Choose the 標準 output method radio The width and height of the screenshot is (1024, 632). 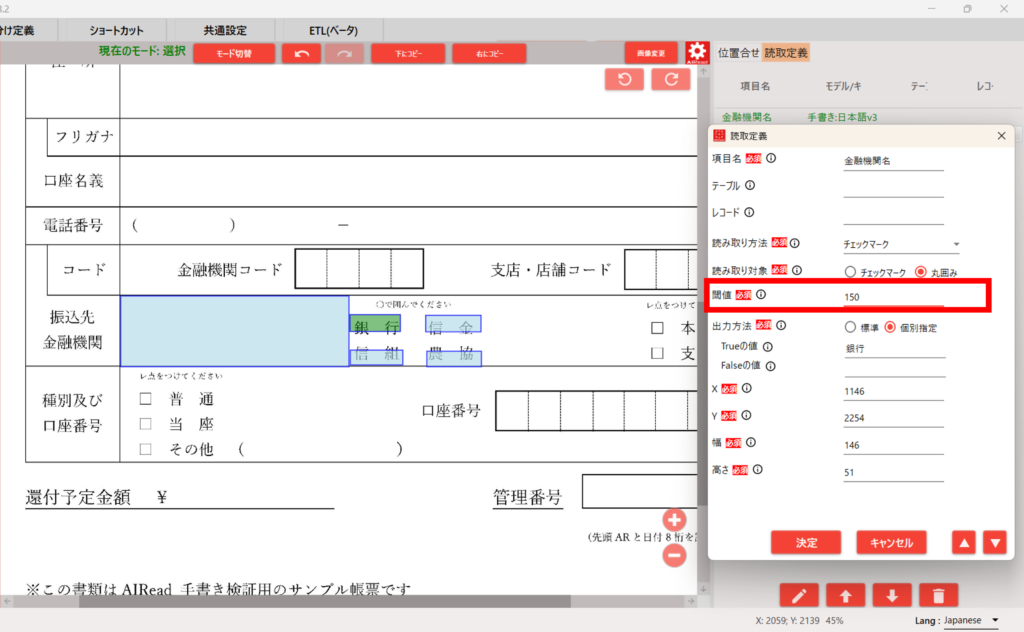click(851, 327)
